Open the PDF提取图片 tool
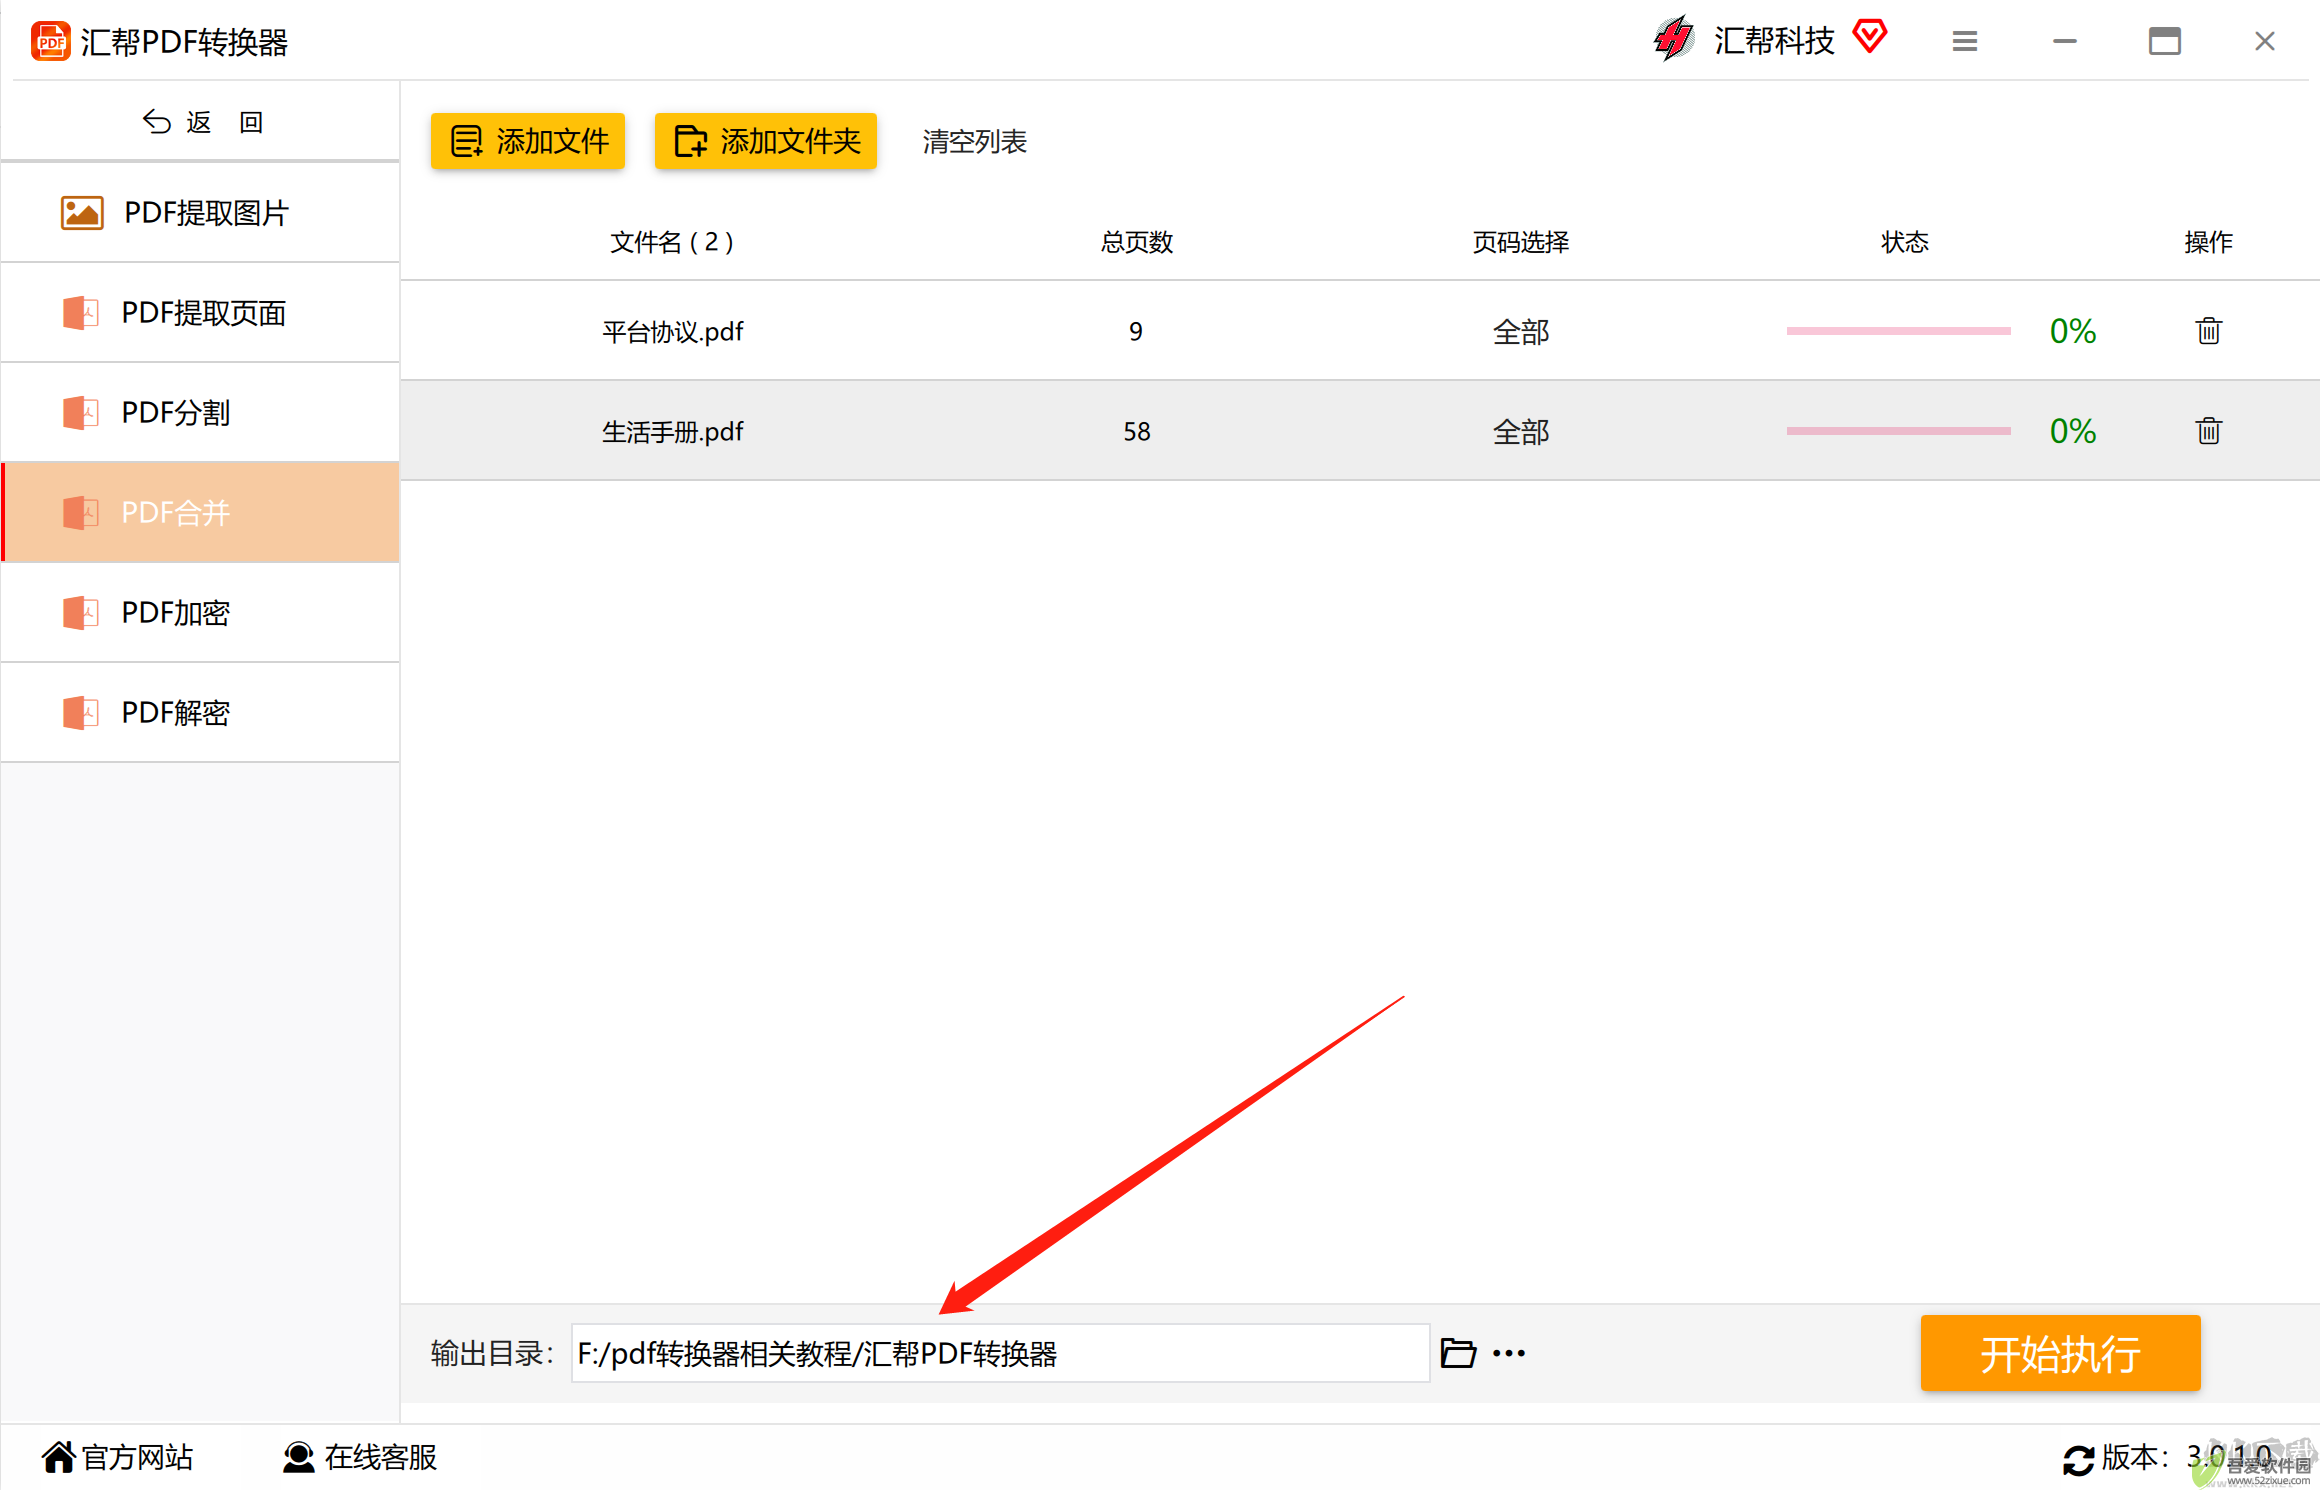 201,213
